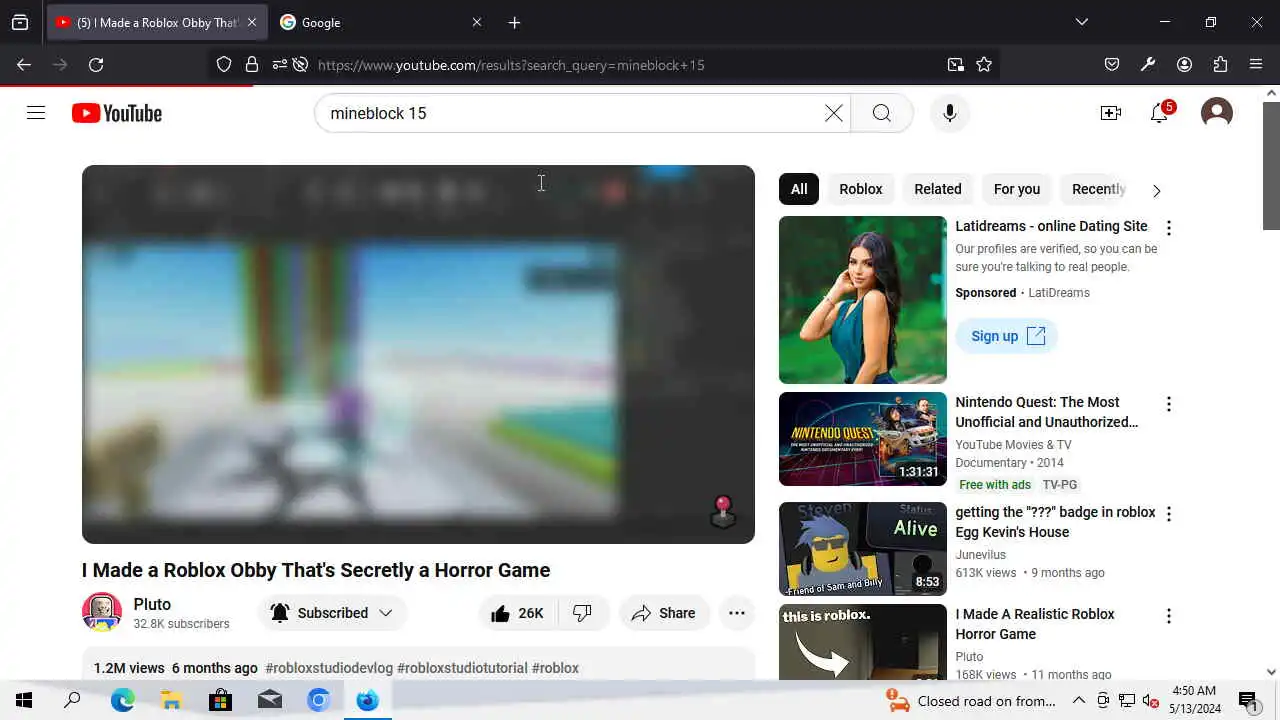Bookmark this page with star
This screenshot has width=1280, height=720.
984,64
